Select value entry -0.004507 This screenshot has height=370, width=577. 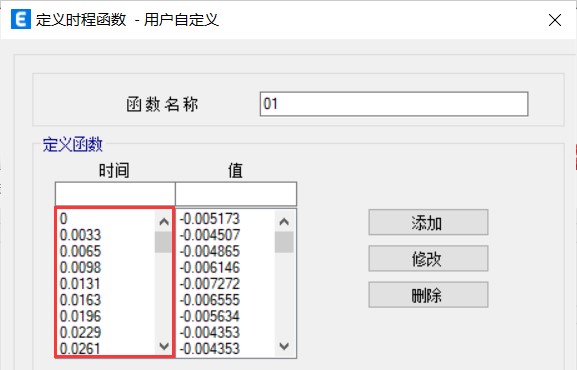click(210, 235)
